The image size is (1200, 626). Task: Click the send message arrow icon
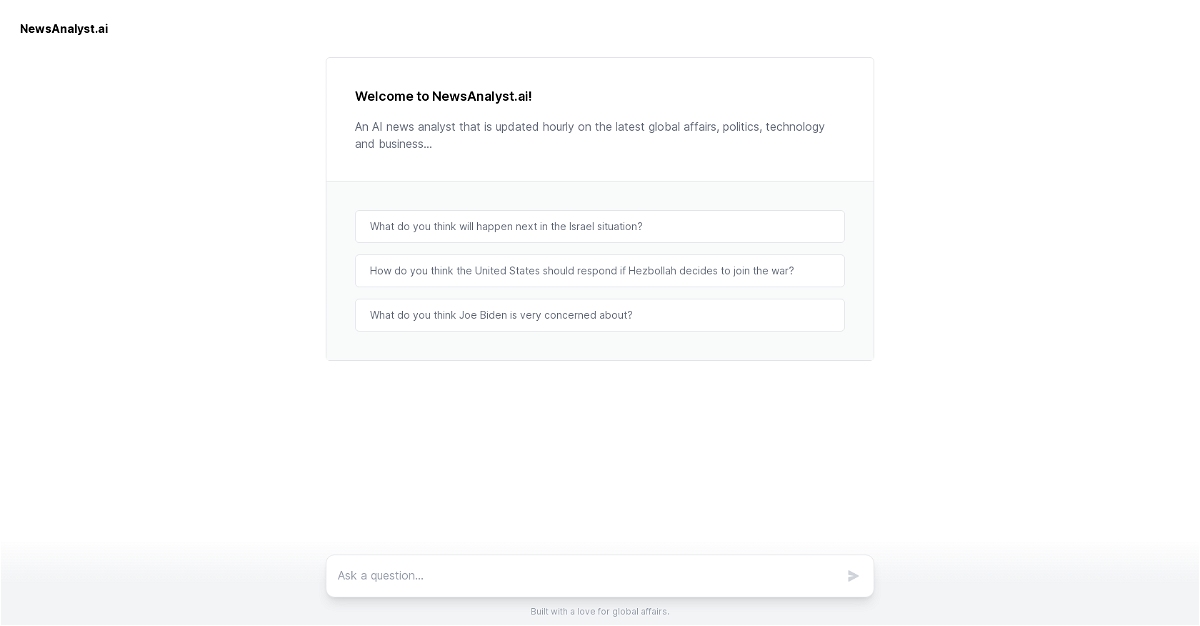pos(853,576)
